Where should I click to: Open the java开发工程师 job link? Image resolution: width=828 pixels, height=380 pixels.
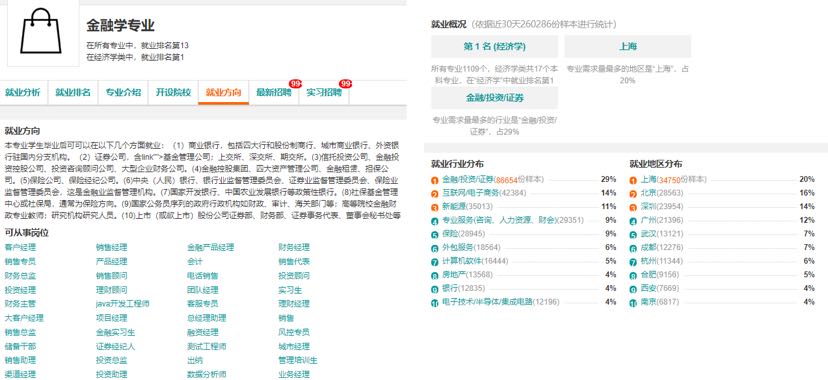pyautogui.click(x=123, y=304)
